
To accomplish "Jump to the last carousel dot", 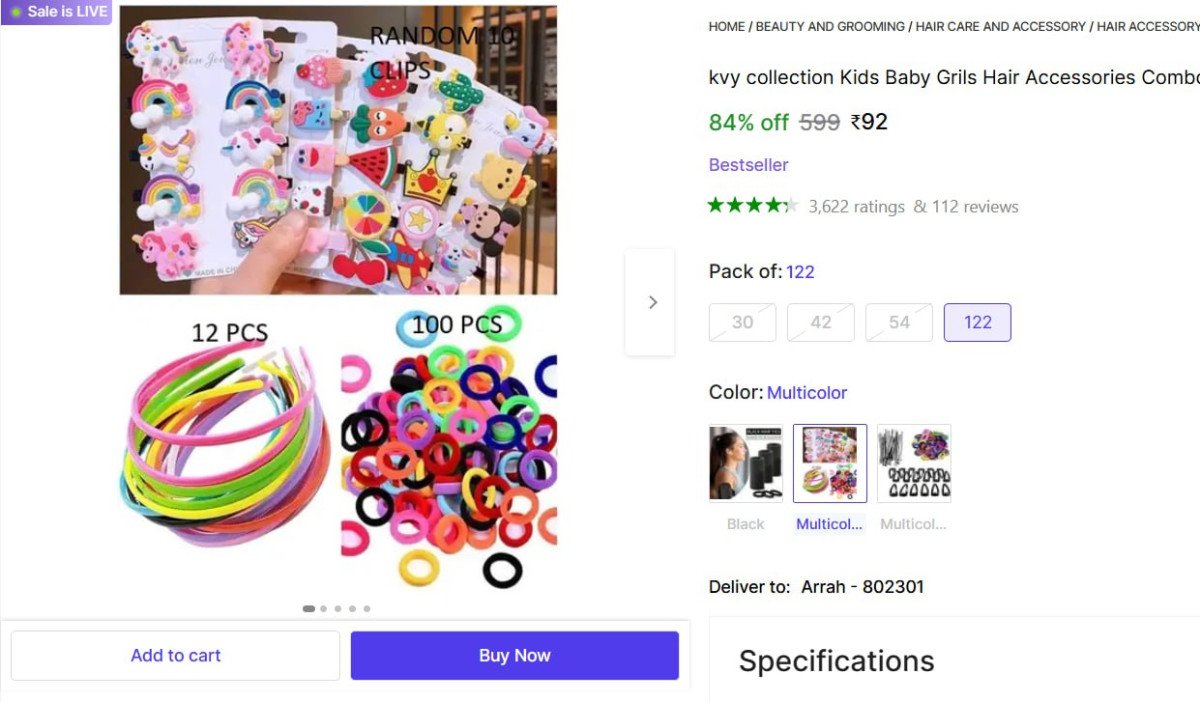I will coord(367,608).
